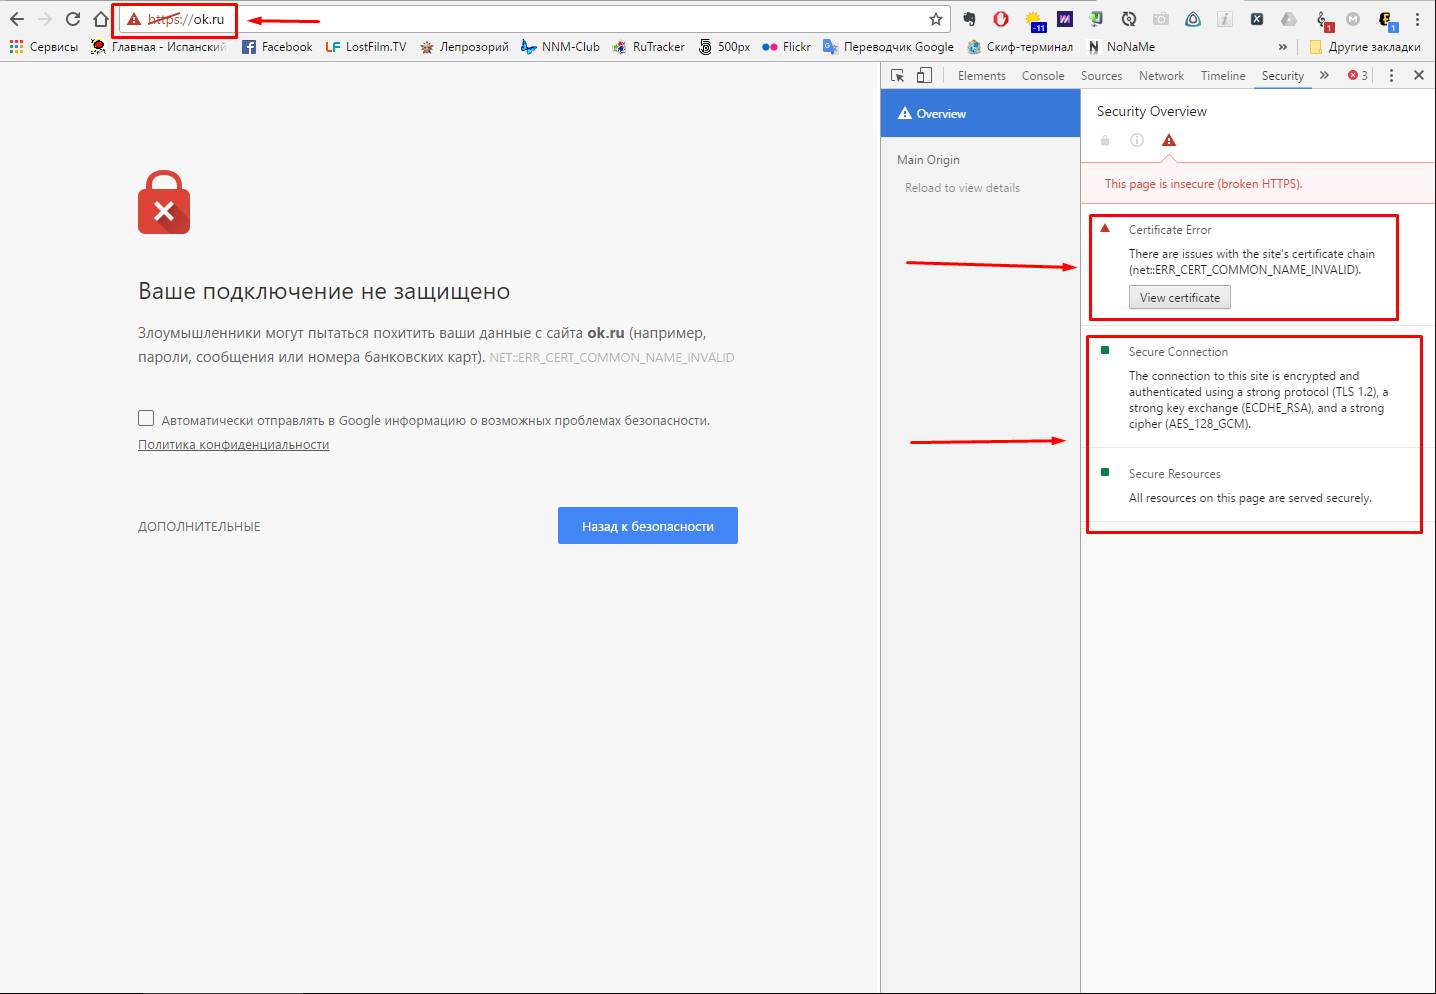Image resolution: width=1436 pixels, height=994 pixels.
Task: Bookmark this page with the star icon
Action: coord(936,19)
